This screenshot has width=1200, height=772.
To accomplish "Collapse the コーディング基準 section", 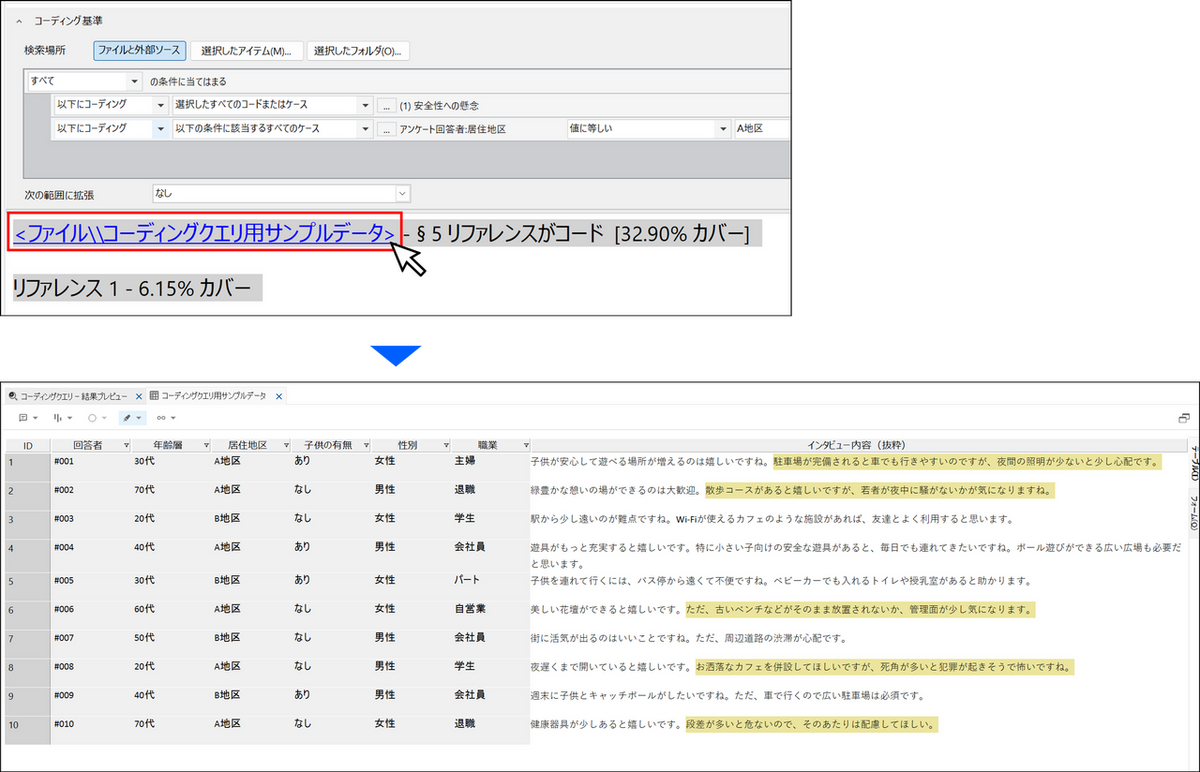I will (19, 21).
